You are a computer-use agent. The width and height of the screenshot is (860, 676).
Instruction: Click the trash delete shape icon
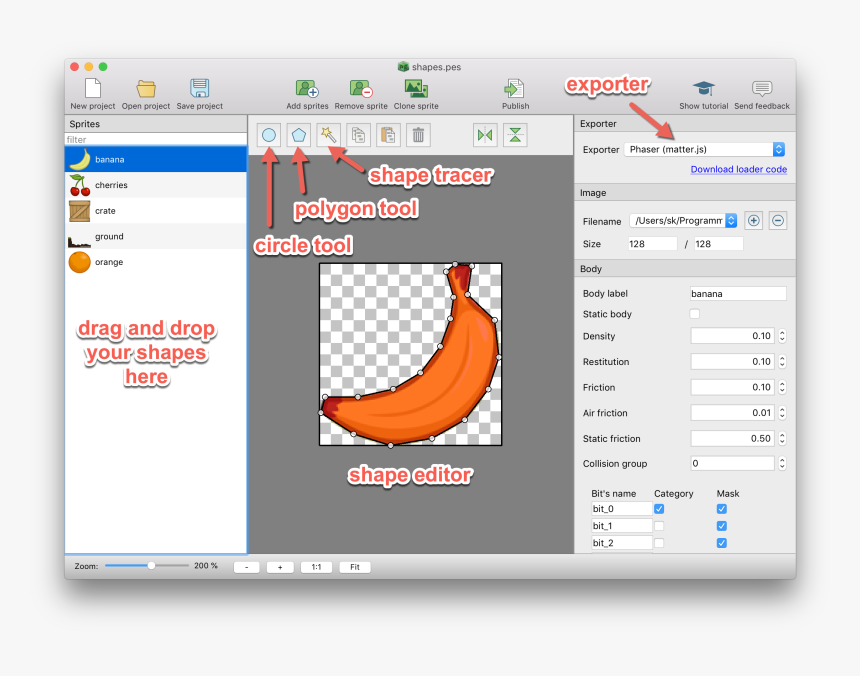pyautogui.click(x=418, y=135)
